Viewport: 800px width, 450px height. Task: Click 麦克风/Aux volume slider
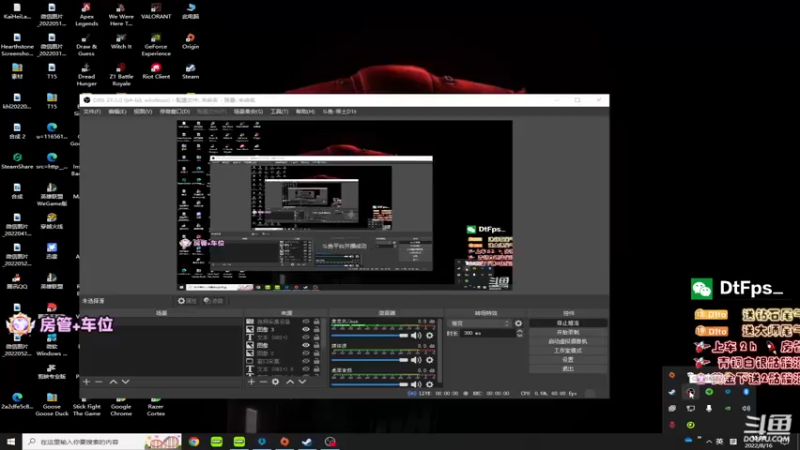point(370,336)
